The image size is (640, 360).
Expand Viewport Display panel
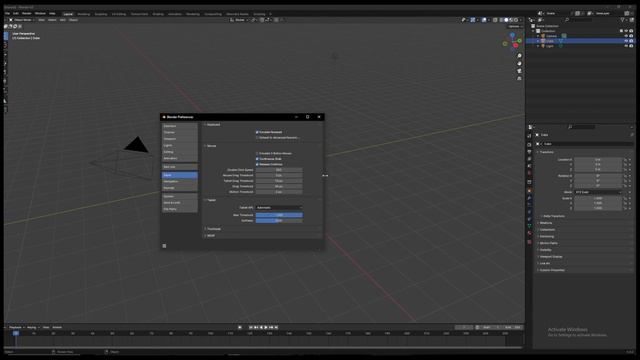pyautogui.click(x=551, y=257)
